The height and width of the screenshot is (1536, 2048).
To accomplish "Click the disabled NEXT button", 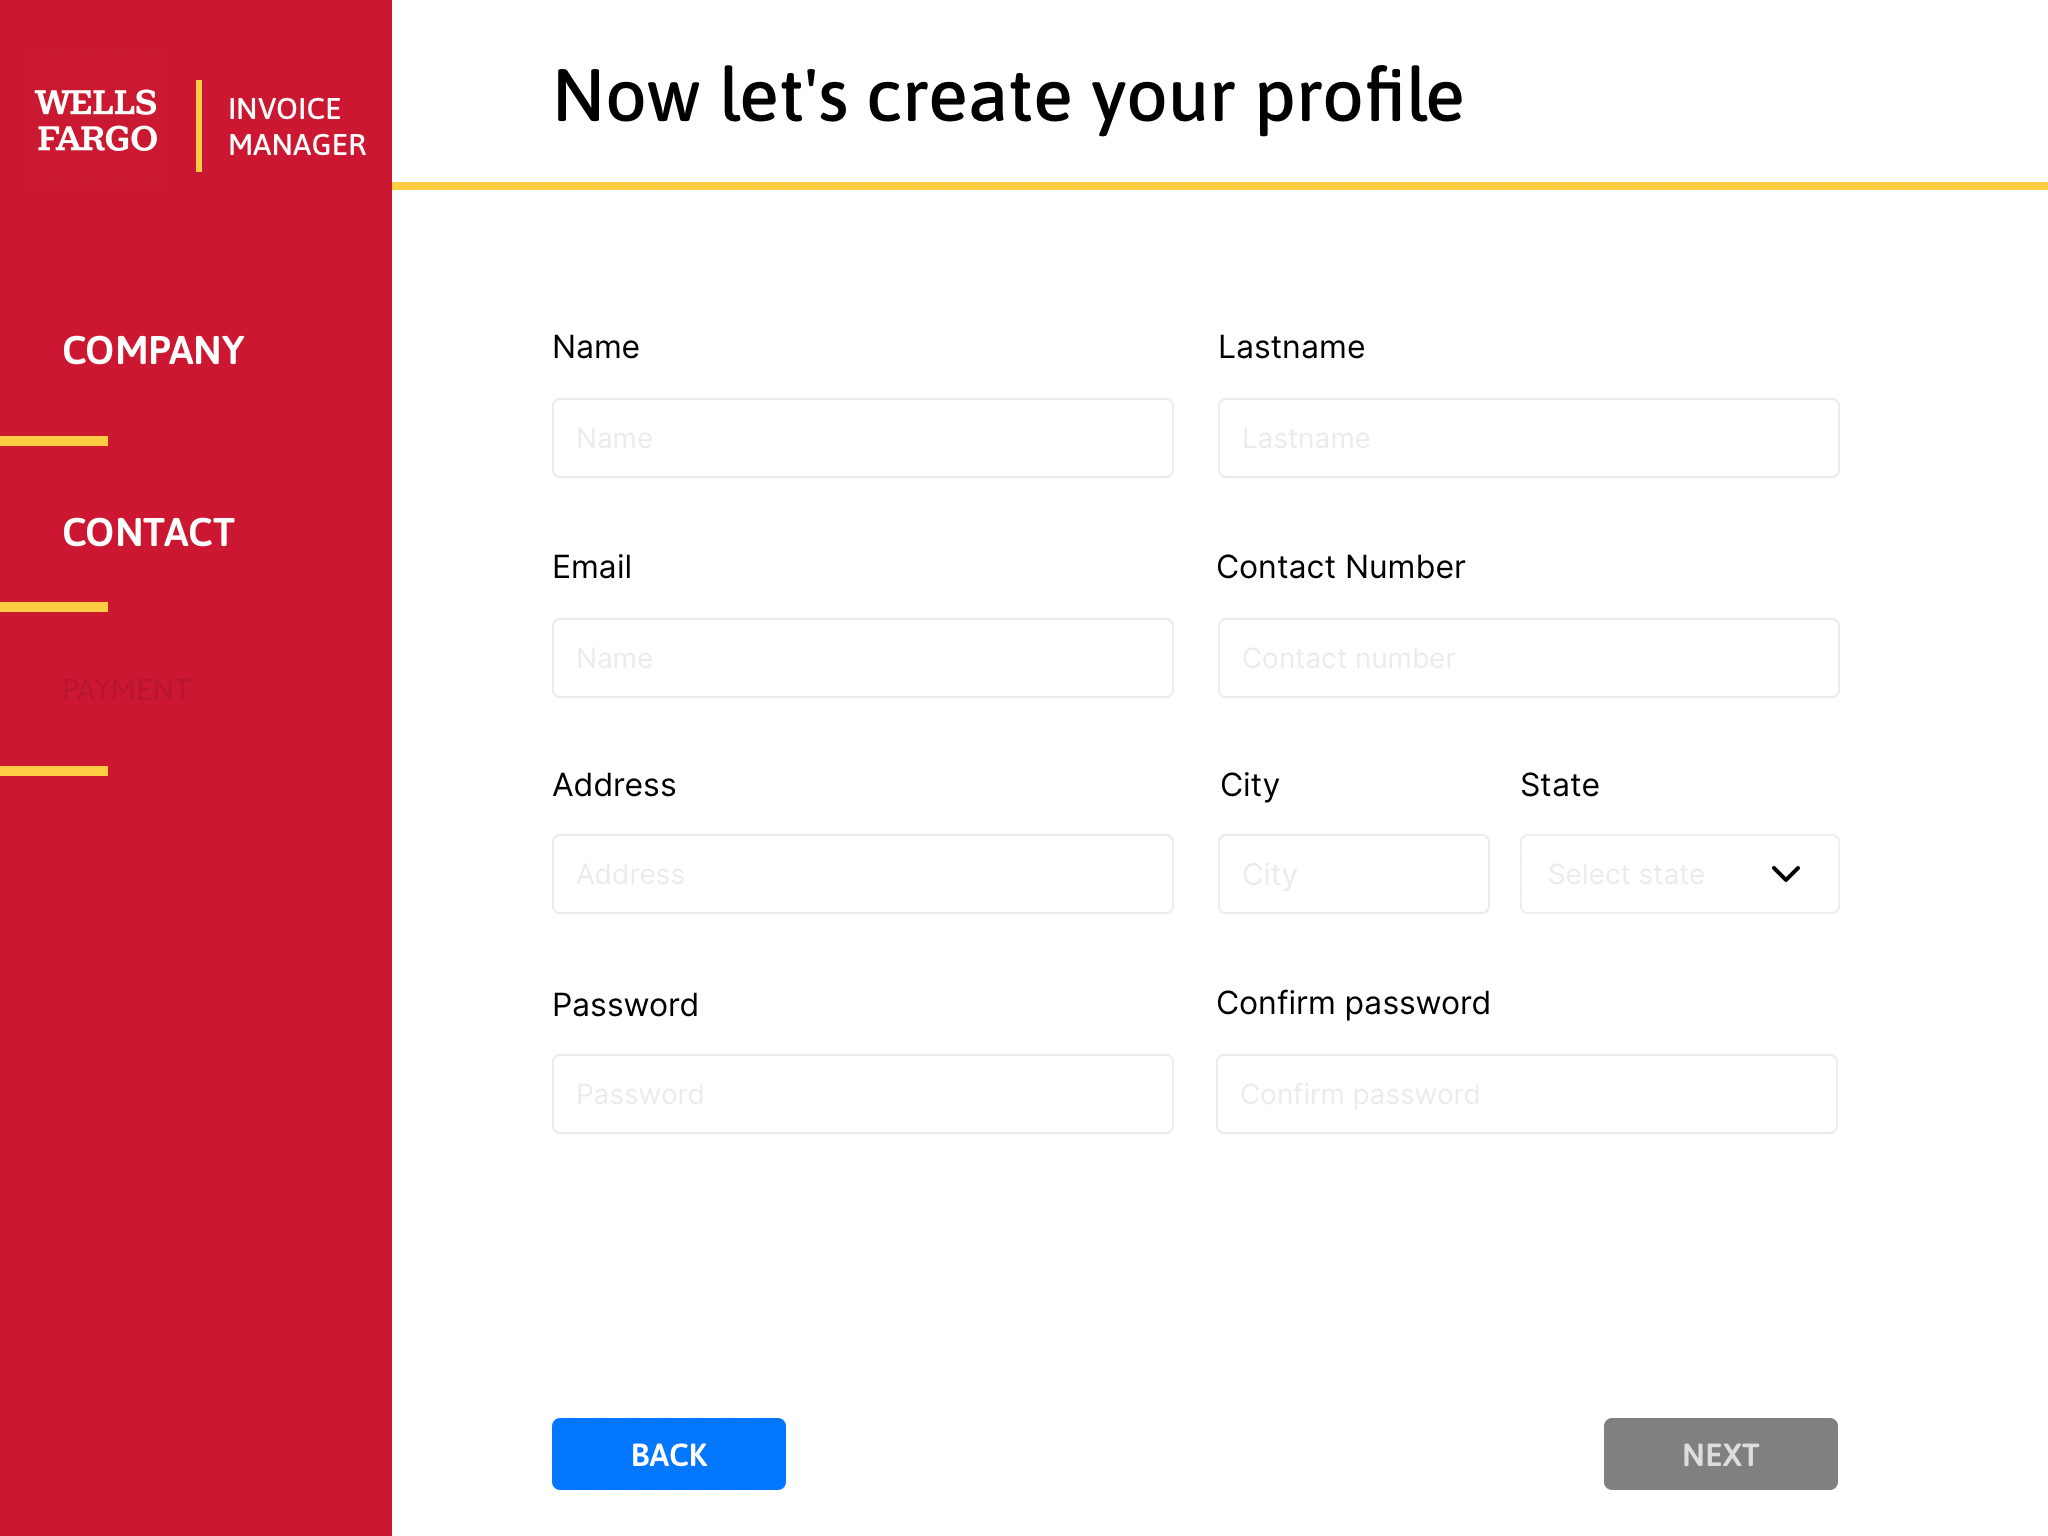I will coord(1720,1454).
